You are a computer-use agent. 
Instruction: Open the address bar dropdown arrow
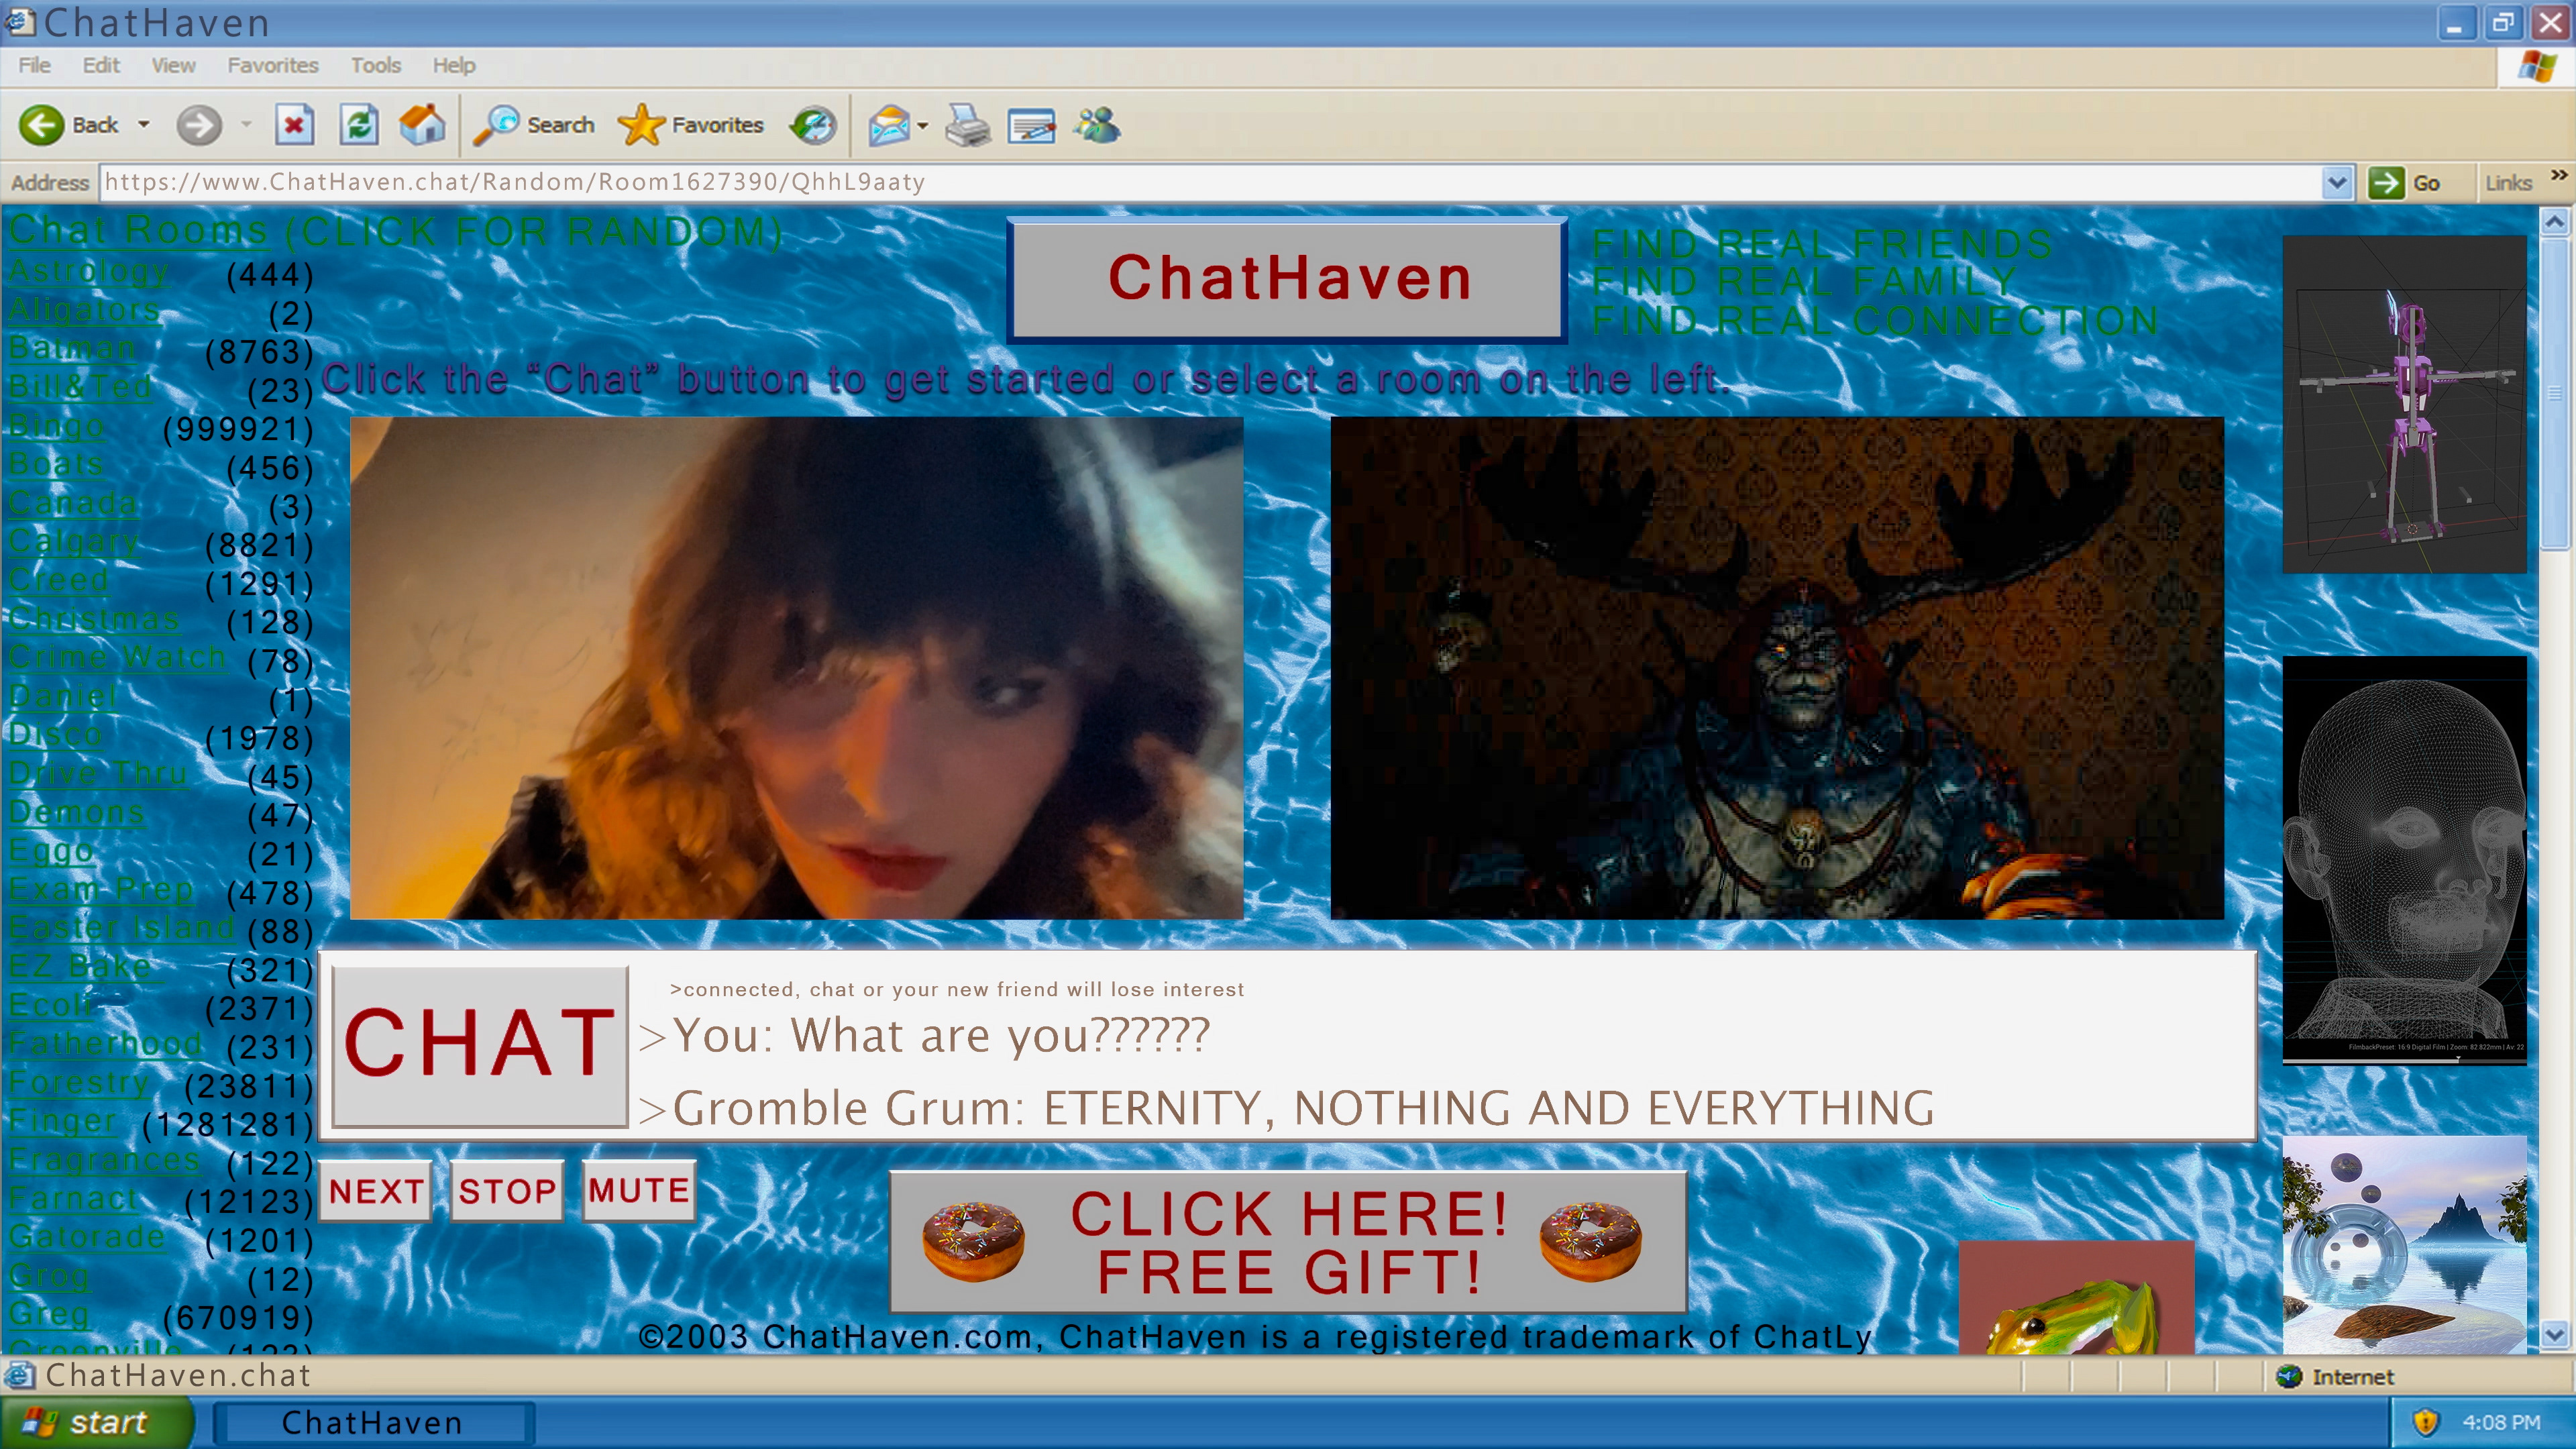(2336, 183)
